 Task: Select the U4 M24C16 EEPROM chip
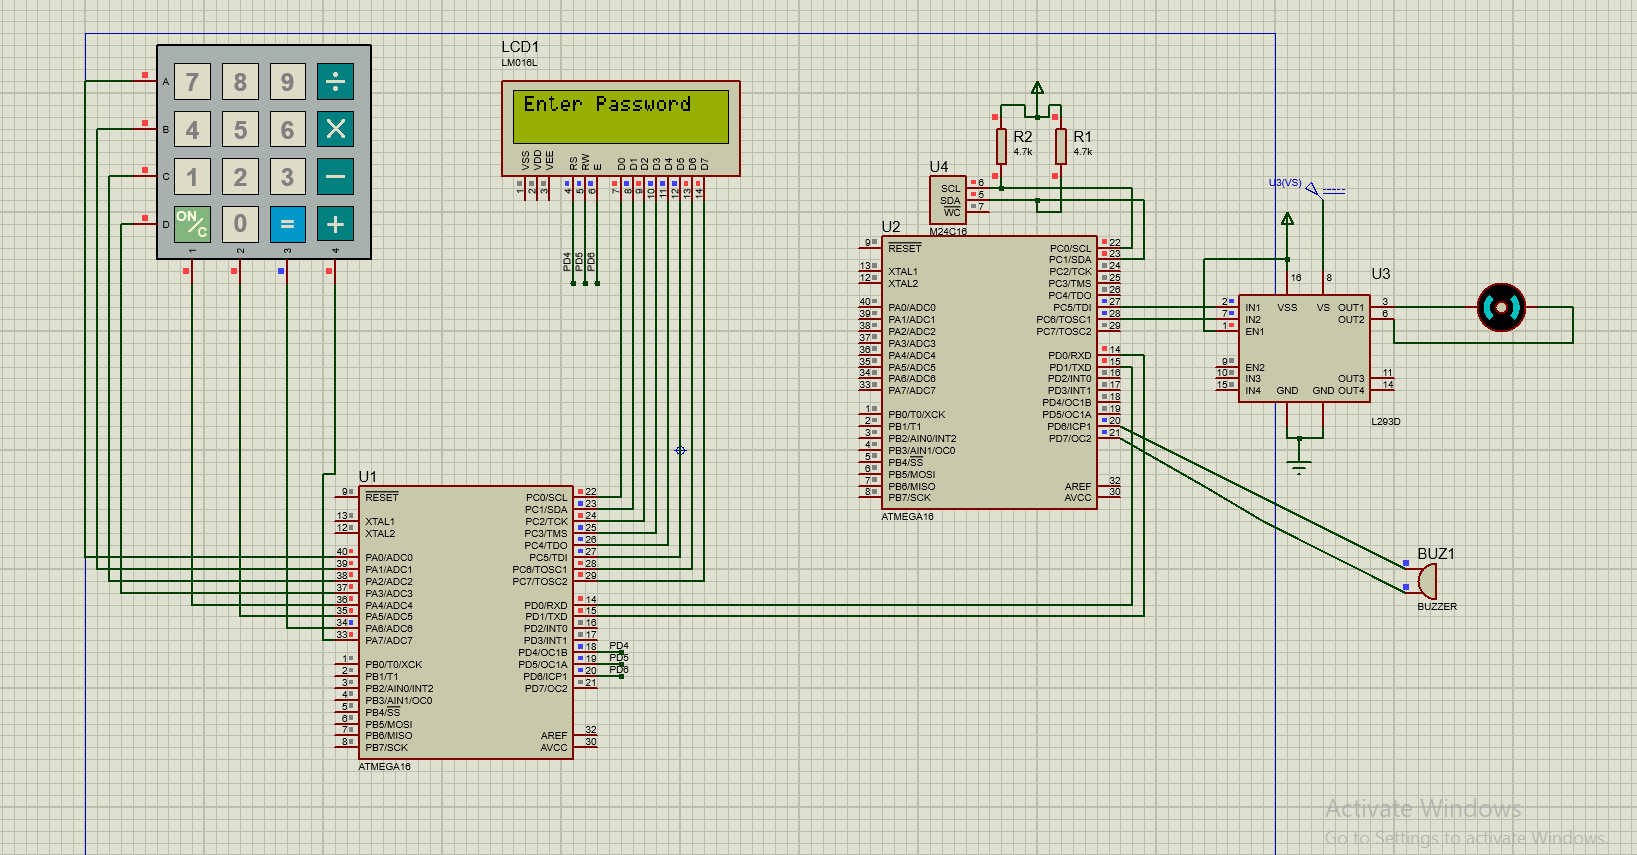pos(947,200)
